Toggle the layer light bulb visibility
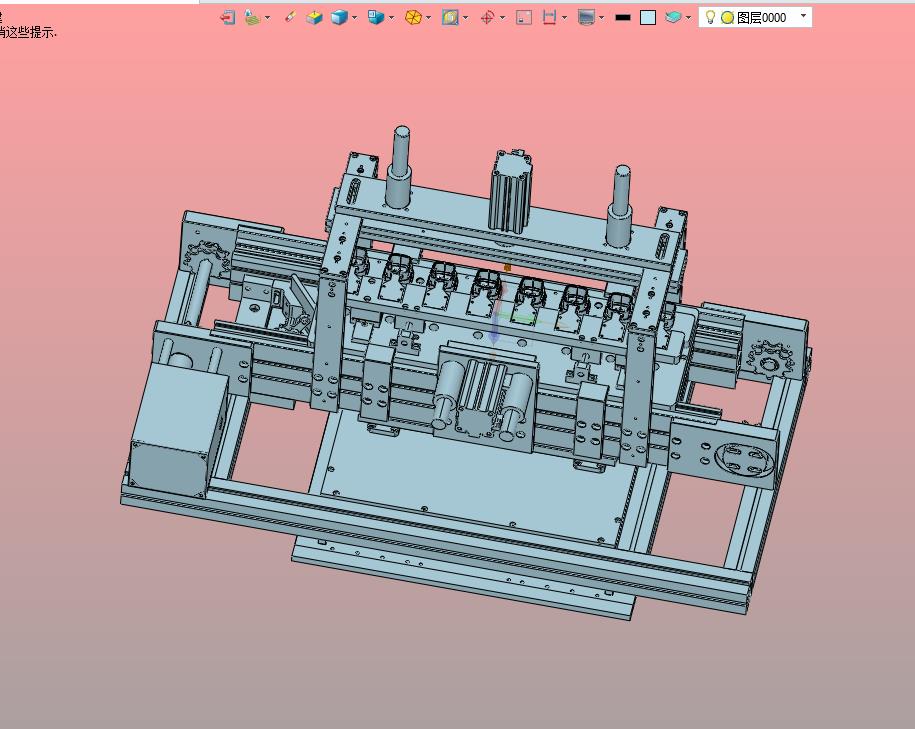915x729 pixels. click(710, 17)
